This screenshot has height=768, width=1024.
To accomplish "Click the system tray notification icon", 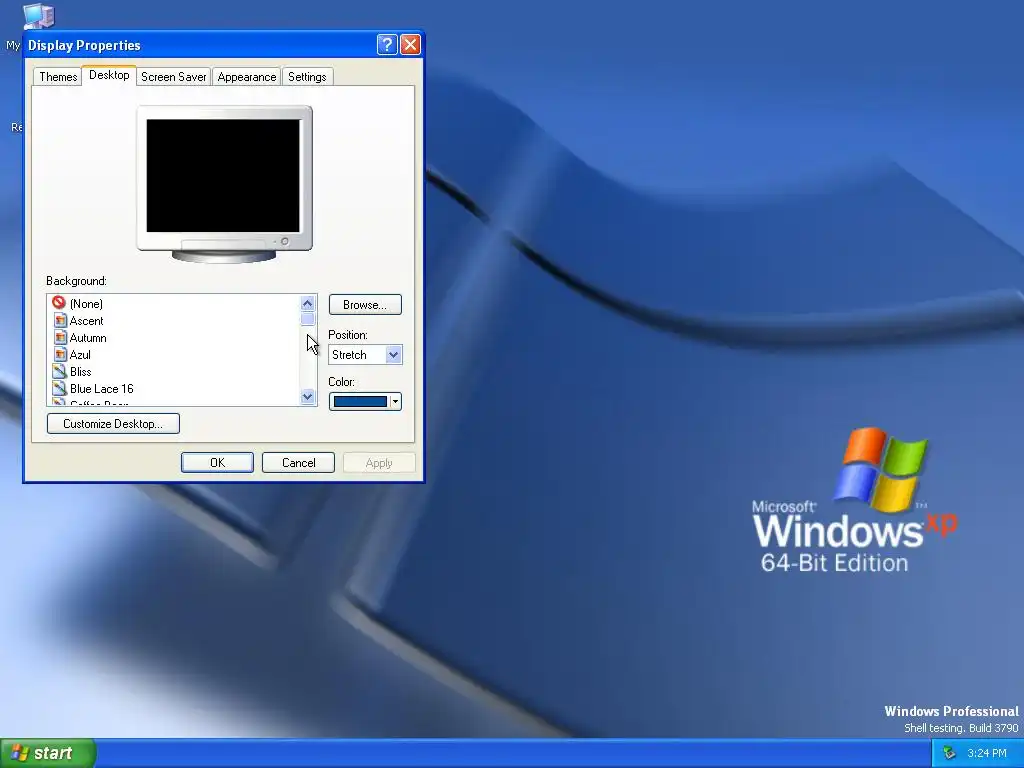I will pos(950,753).
